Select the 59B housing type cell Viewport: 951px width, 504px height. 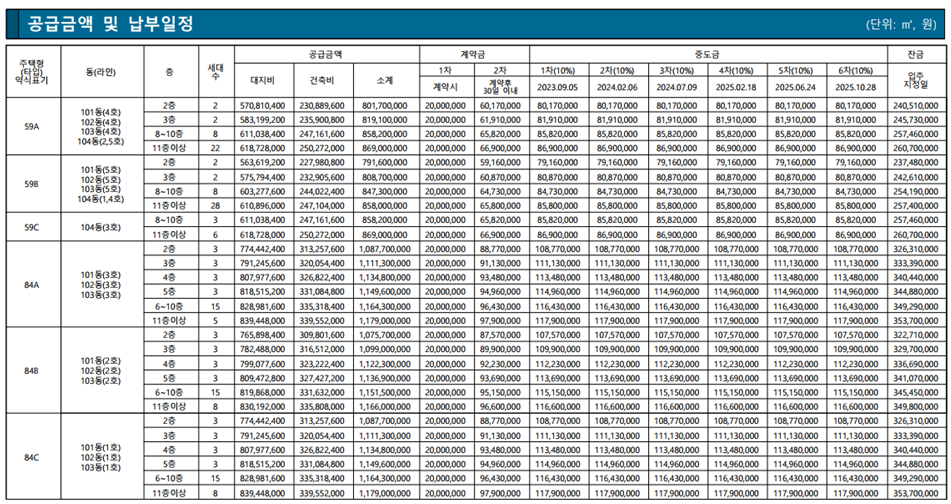pyautogui.click(x=32, y=184)
